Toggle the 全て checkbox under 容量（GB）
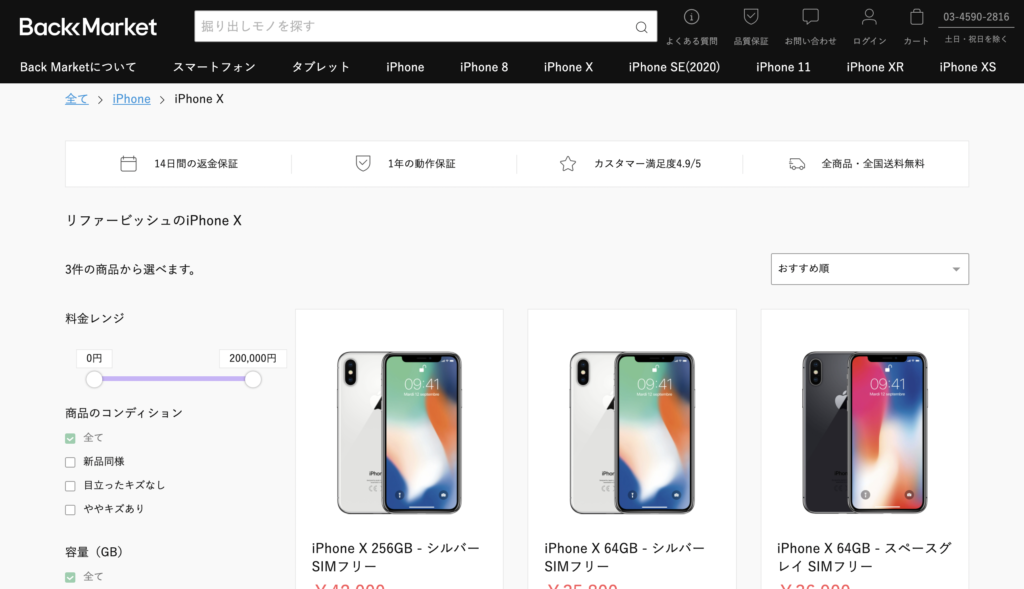Screen dimensions: 1024x589 [71, 577]
